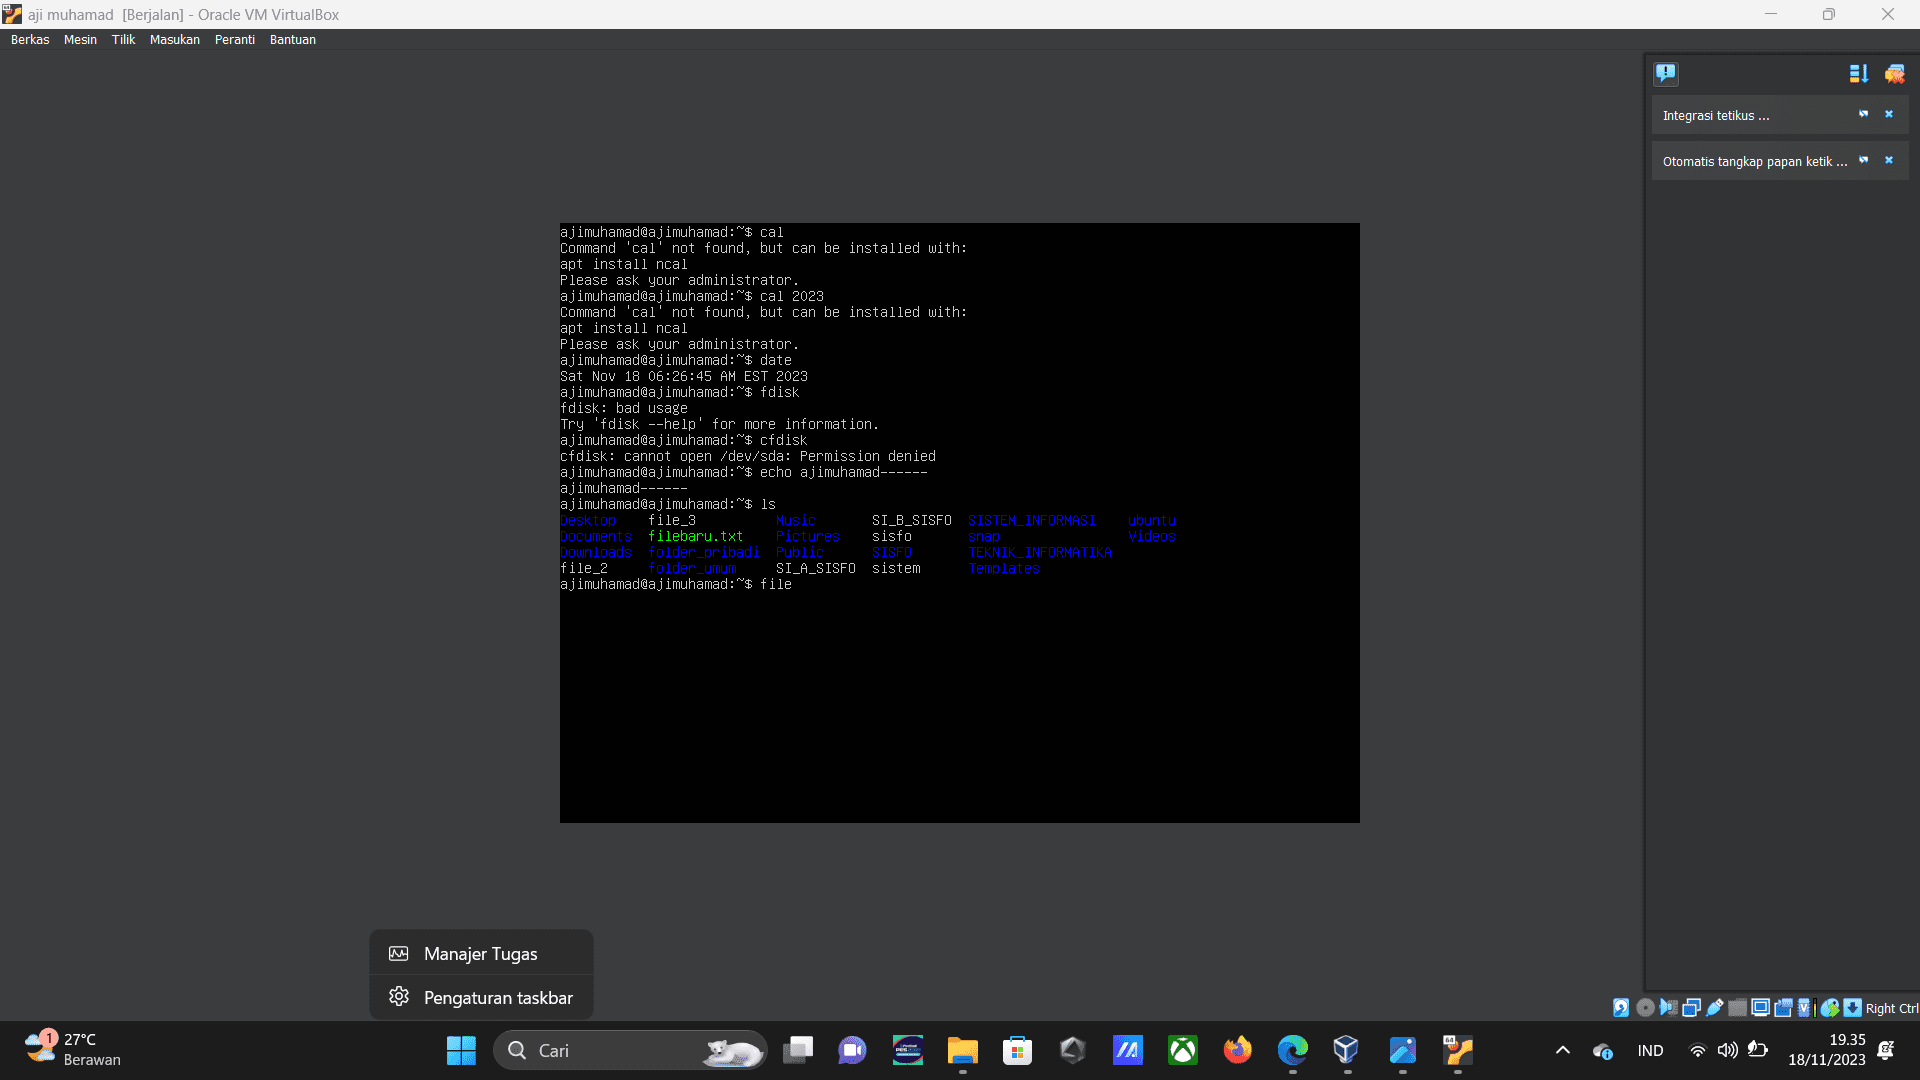
Task: Click the optical disc status icon
Action: (x=1645, y=1008)
